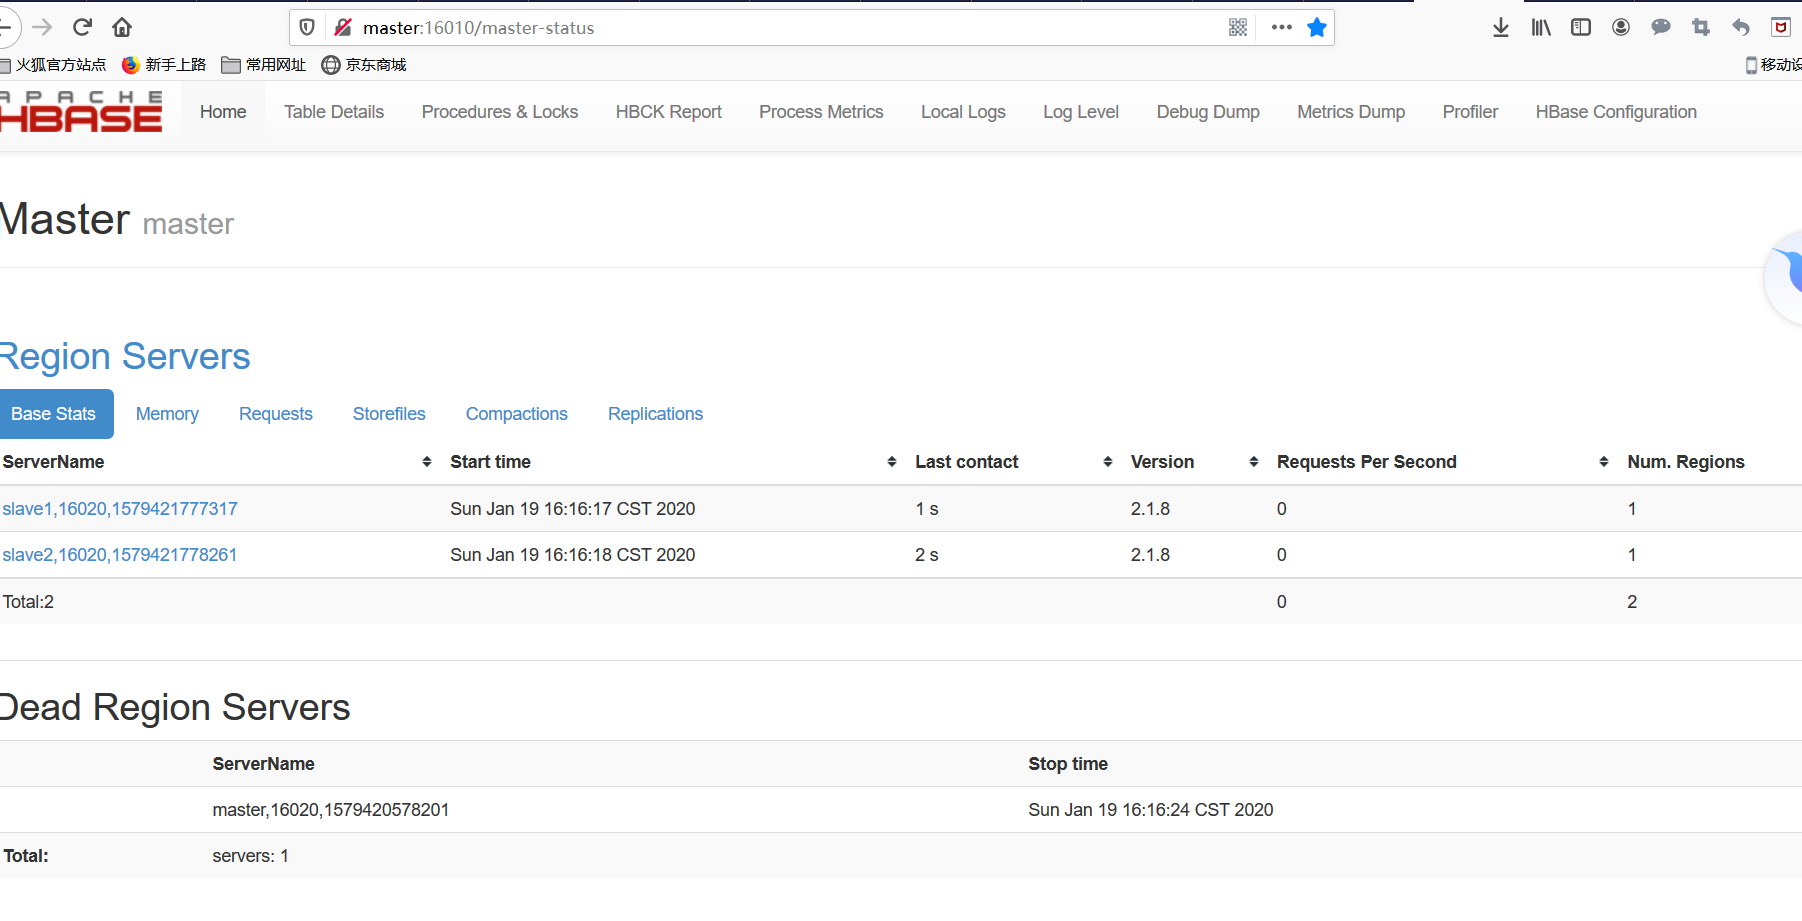Open the Firefox account avatar icon
This screenshot has height=921, width=1802.
tap(1621, 28)
